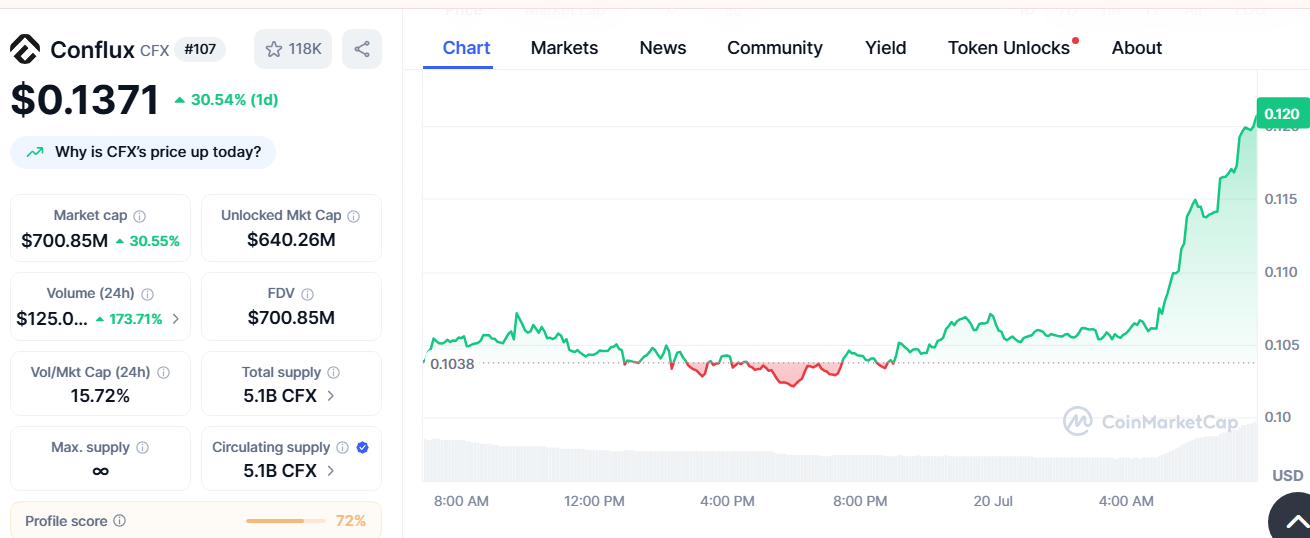
Task: Open Volume (24h) info icon
Action: tap(147, 294)
